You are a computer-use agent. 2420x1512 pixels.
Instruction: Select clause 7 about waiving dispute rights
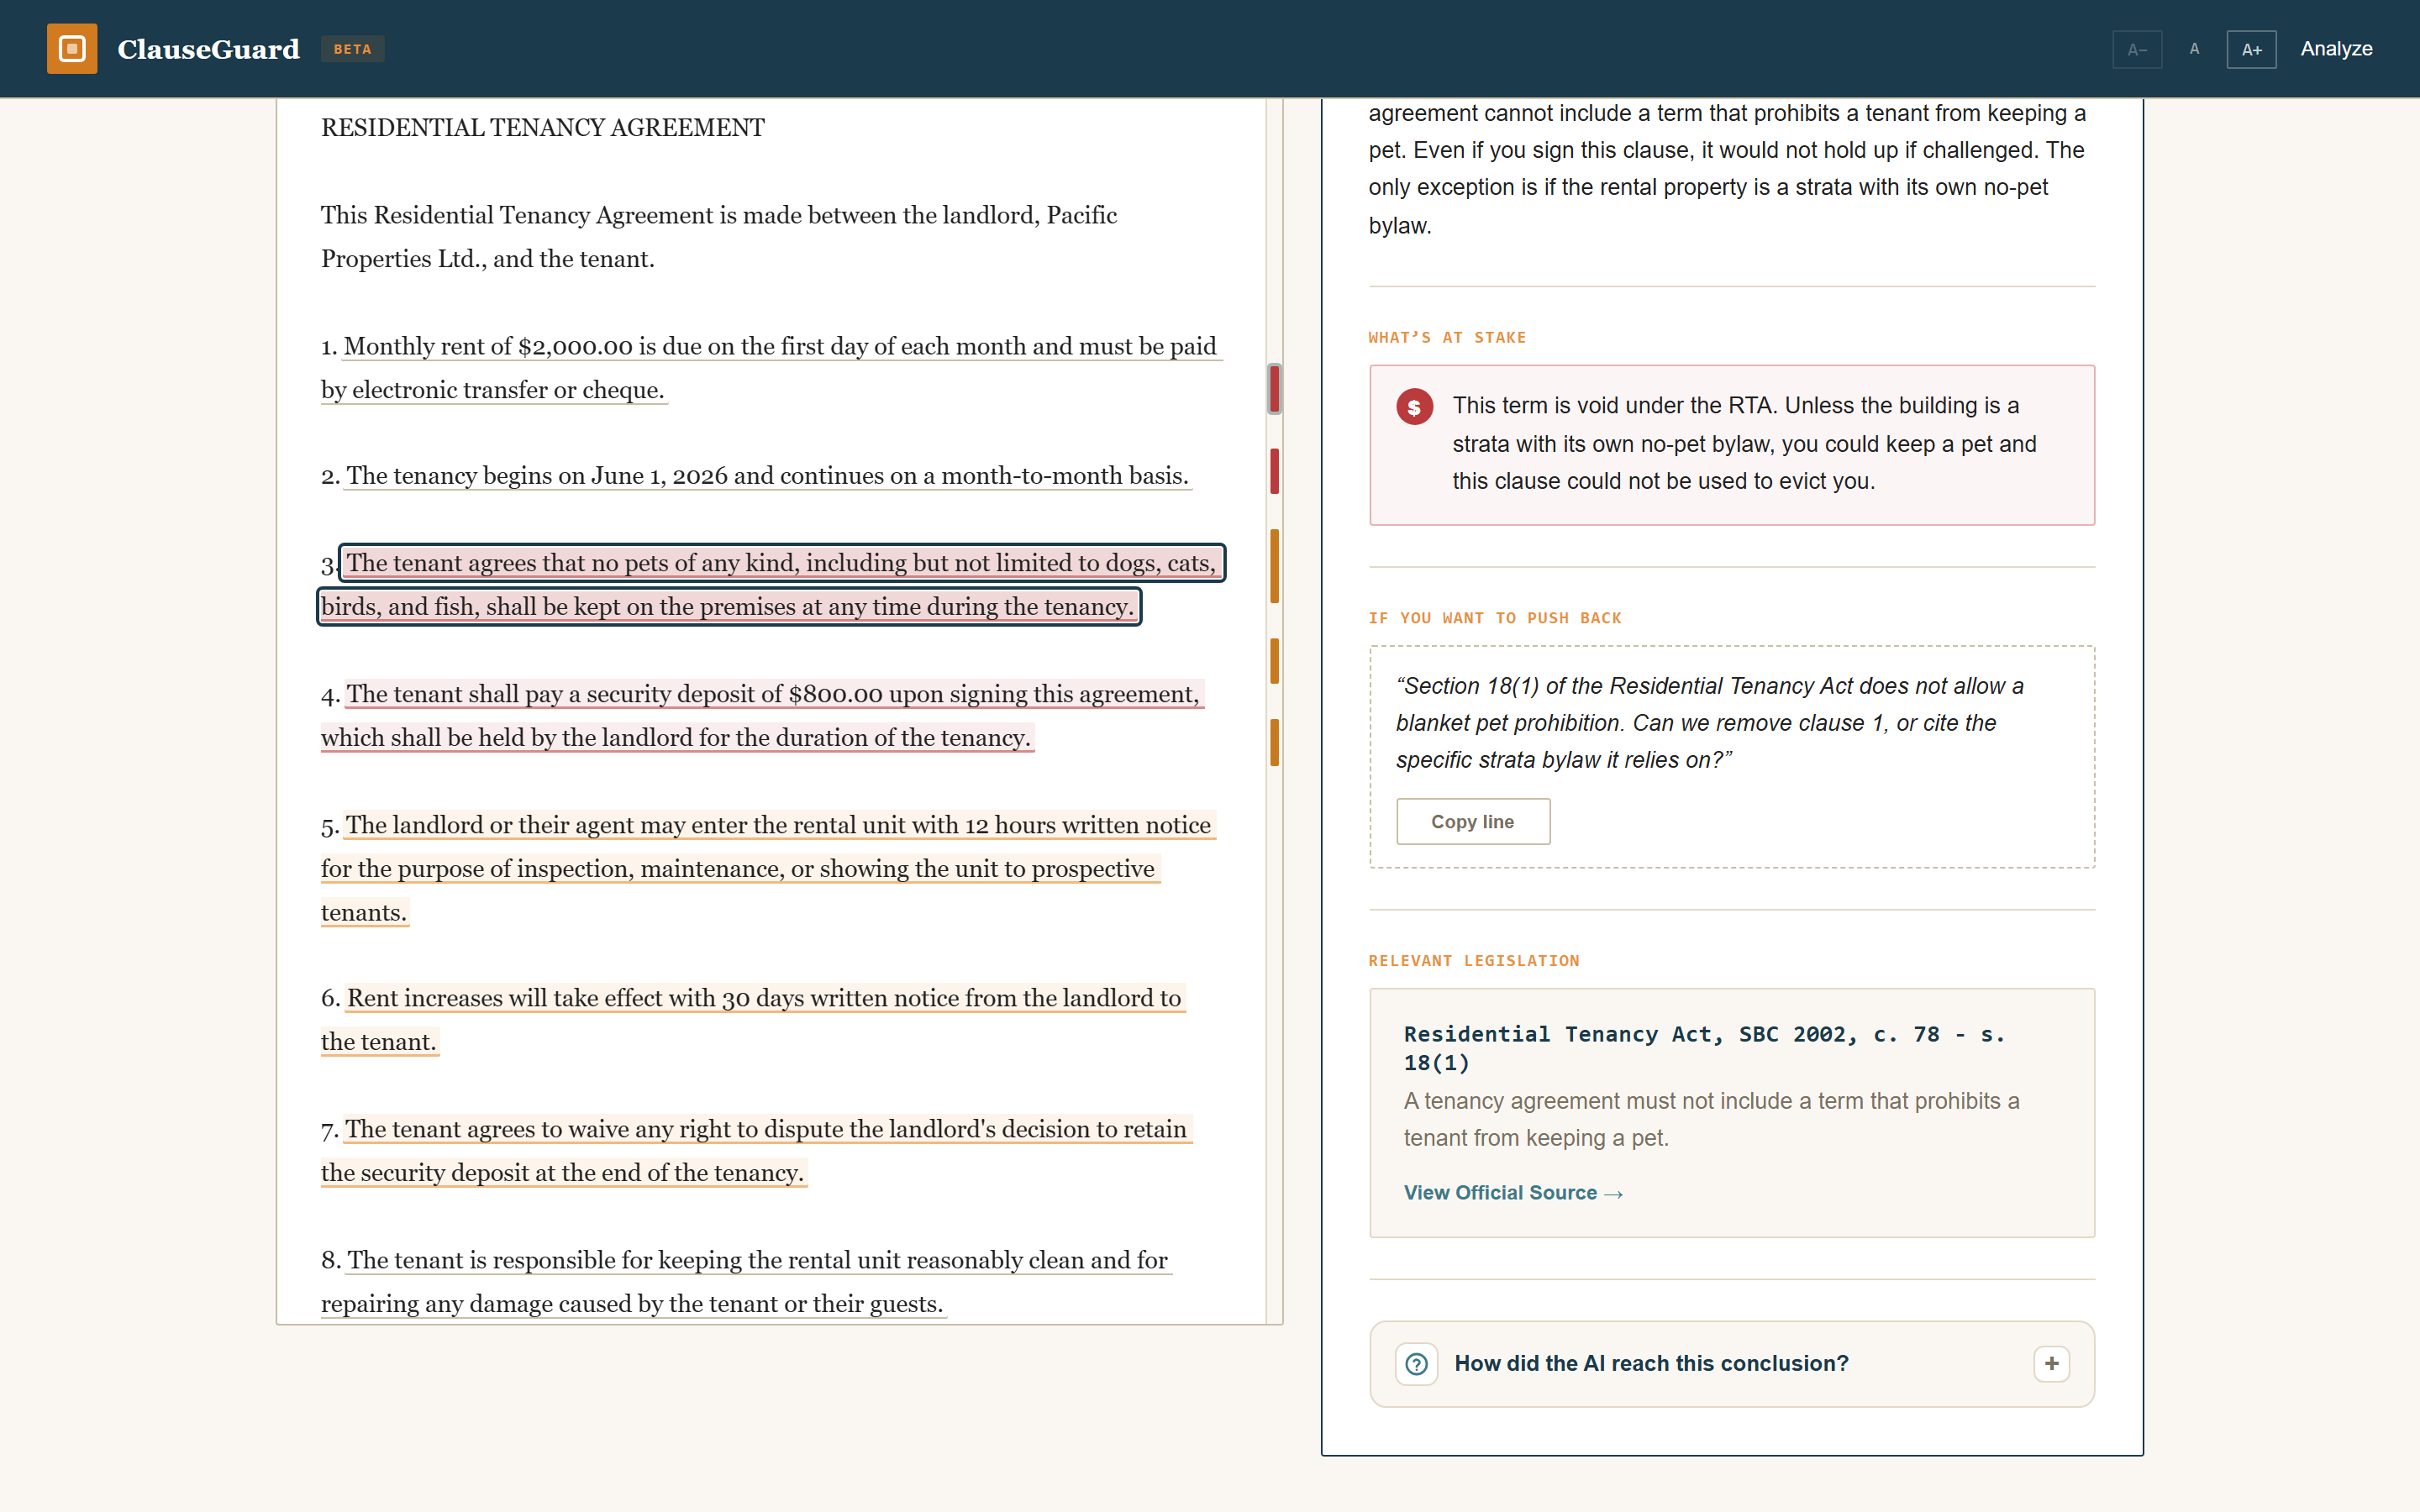(757, 1151)
